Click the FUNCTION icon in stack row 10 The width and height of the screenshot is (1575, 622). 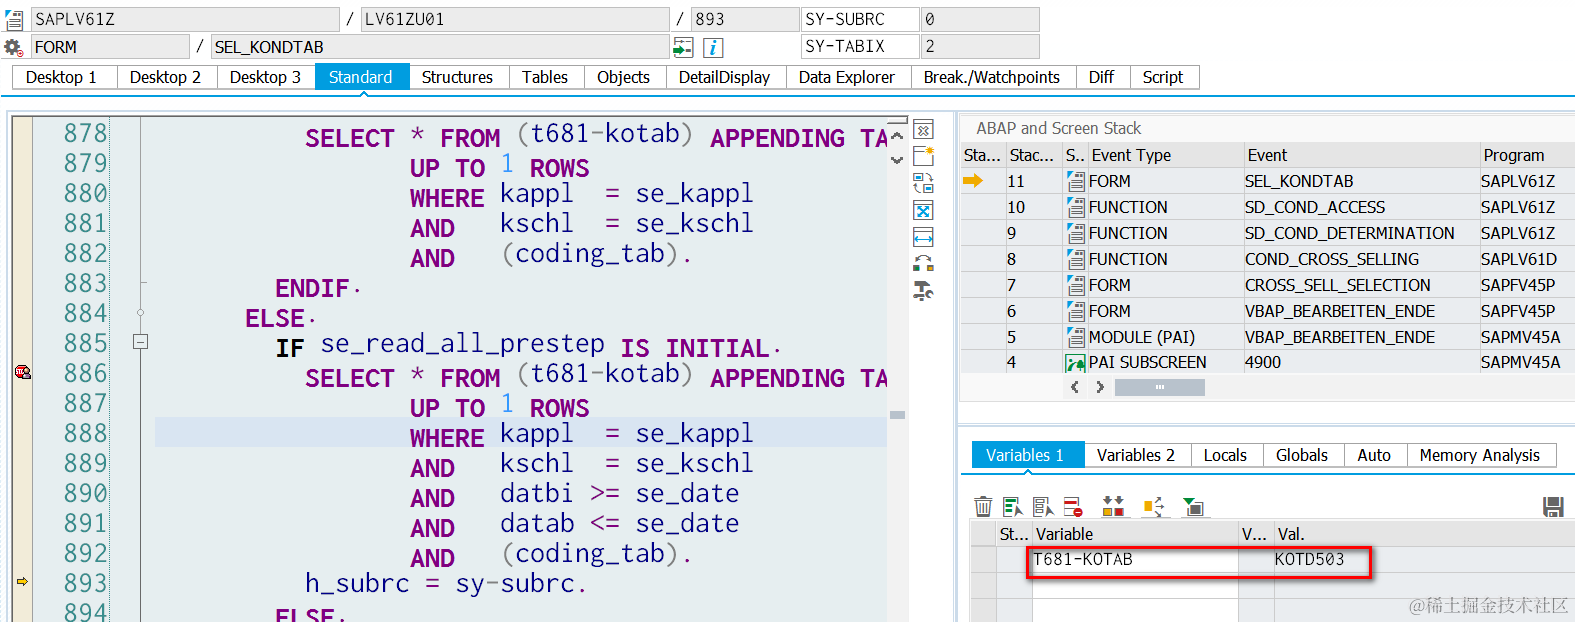click(x=1076, y=207)
